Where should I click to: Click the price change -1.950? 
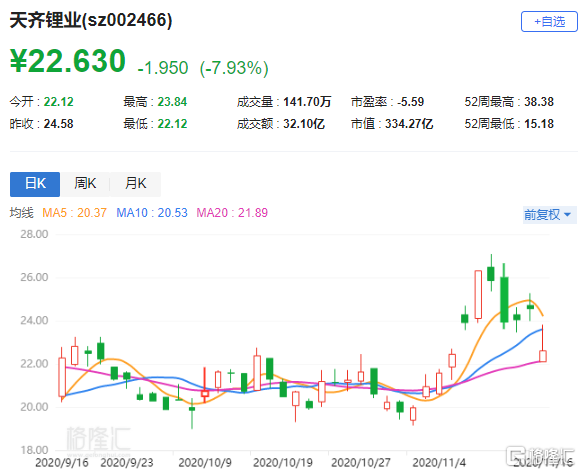click(163, 68)
